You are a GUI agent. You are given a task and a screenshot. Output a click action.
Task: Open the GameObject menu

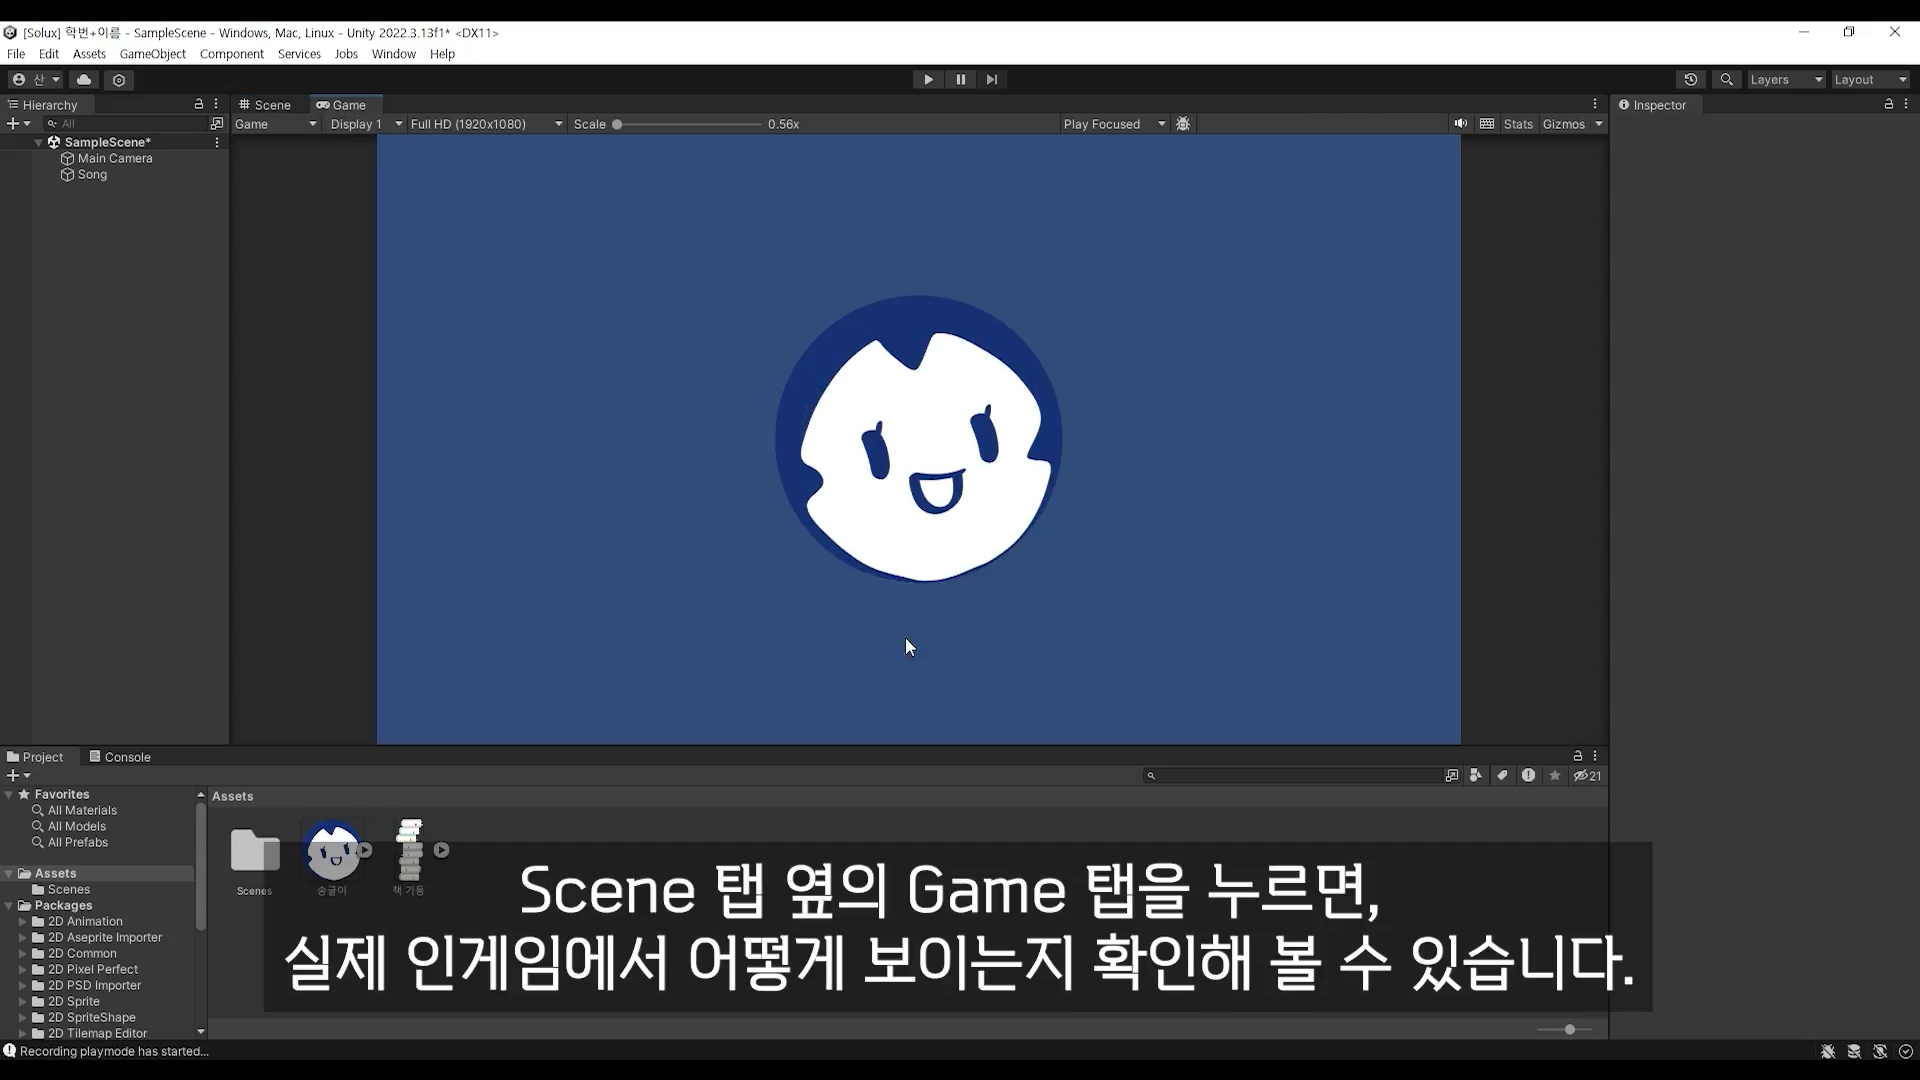152,54
